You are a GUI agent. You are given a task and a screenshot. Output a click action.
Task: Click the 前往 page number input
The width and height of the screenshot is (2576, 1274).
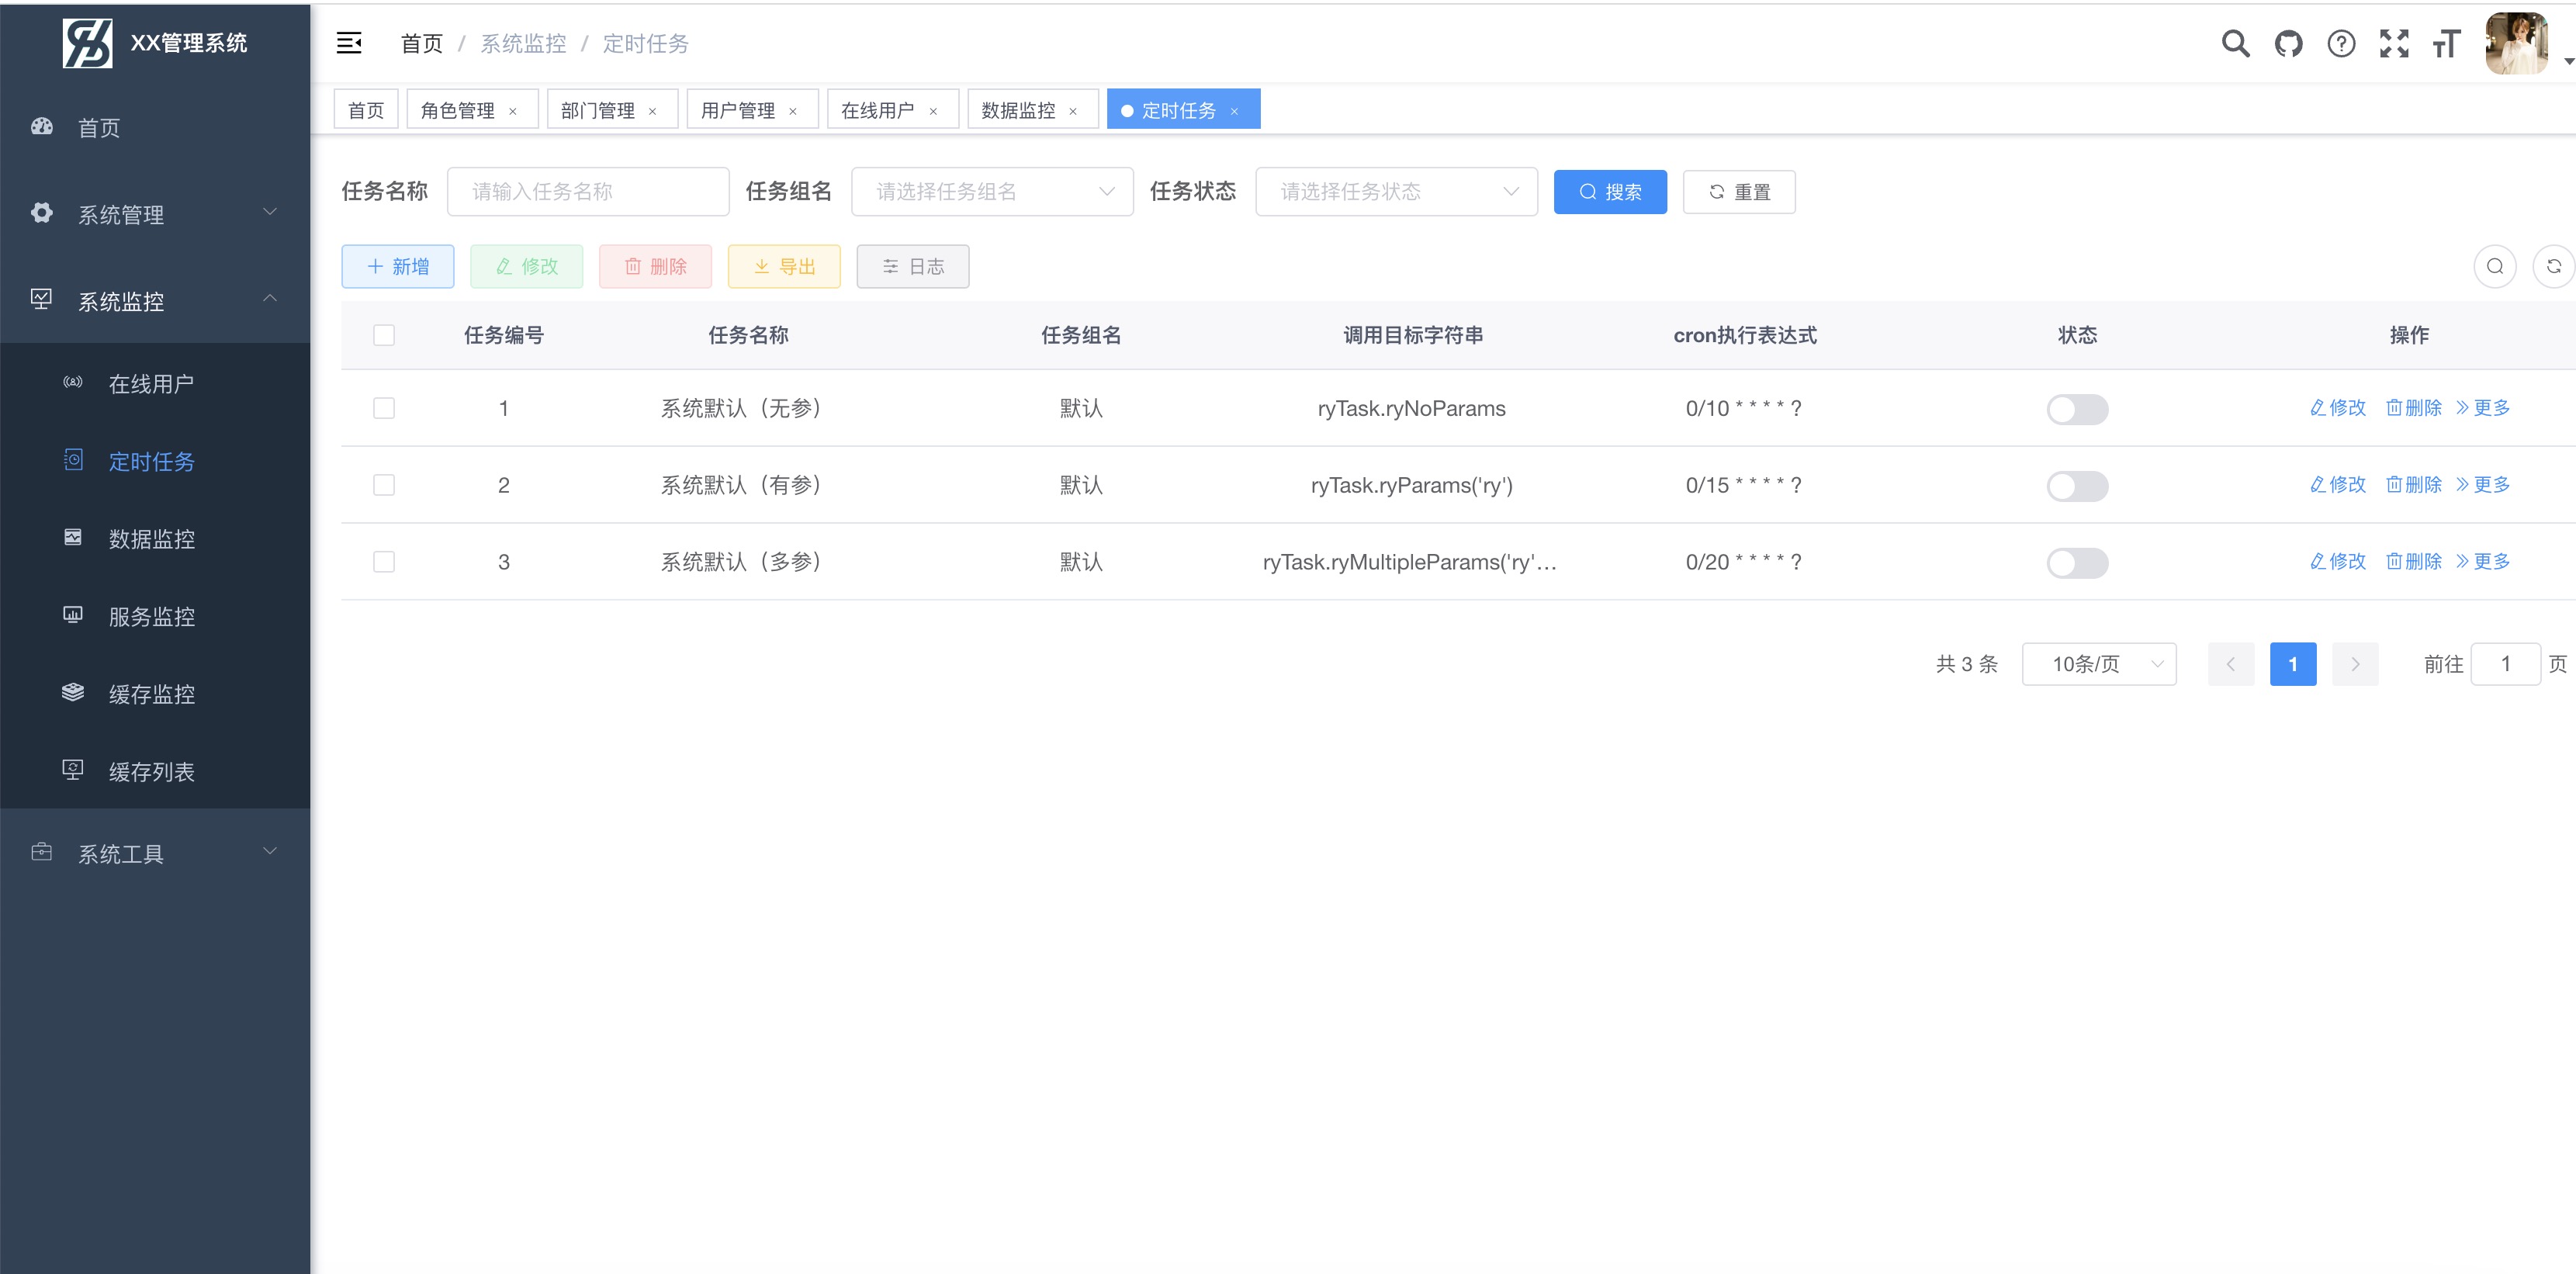tap(2505, 664)
